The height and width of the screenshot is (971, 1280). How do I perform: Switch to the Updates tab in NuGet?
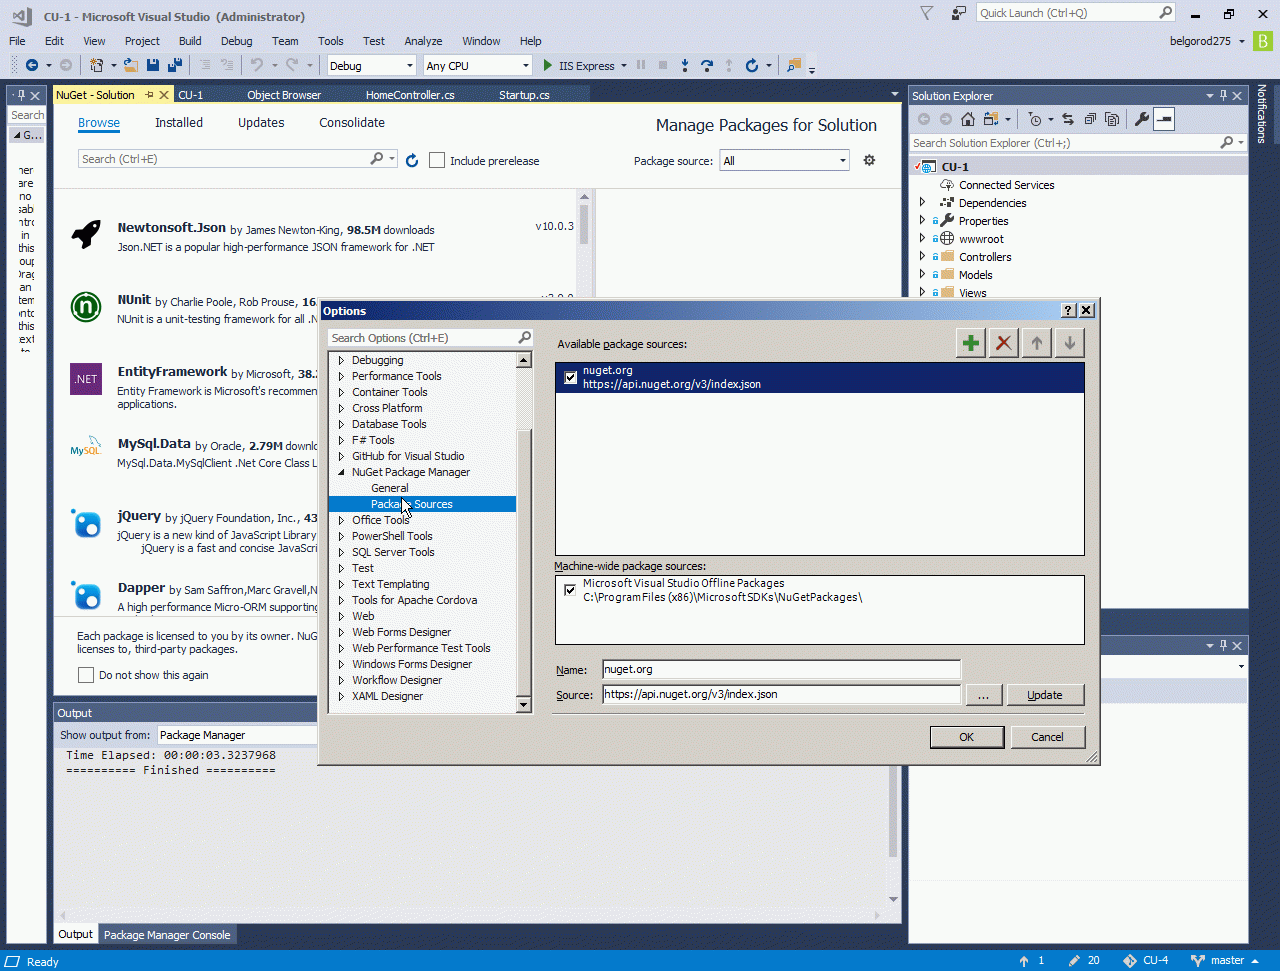pos(261,123)
